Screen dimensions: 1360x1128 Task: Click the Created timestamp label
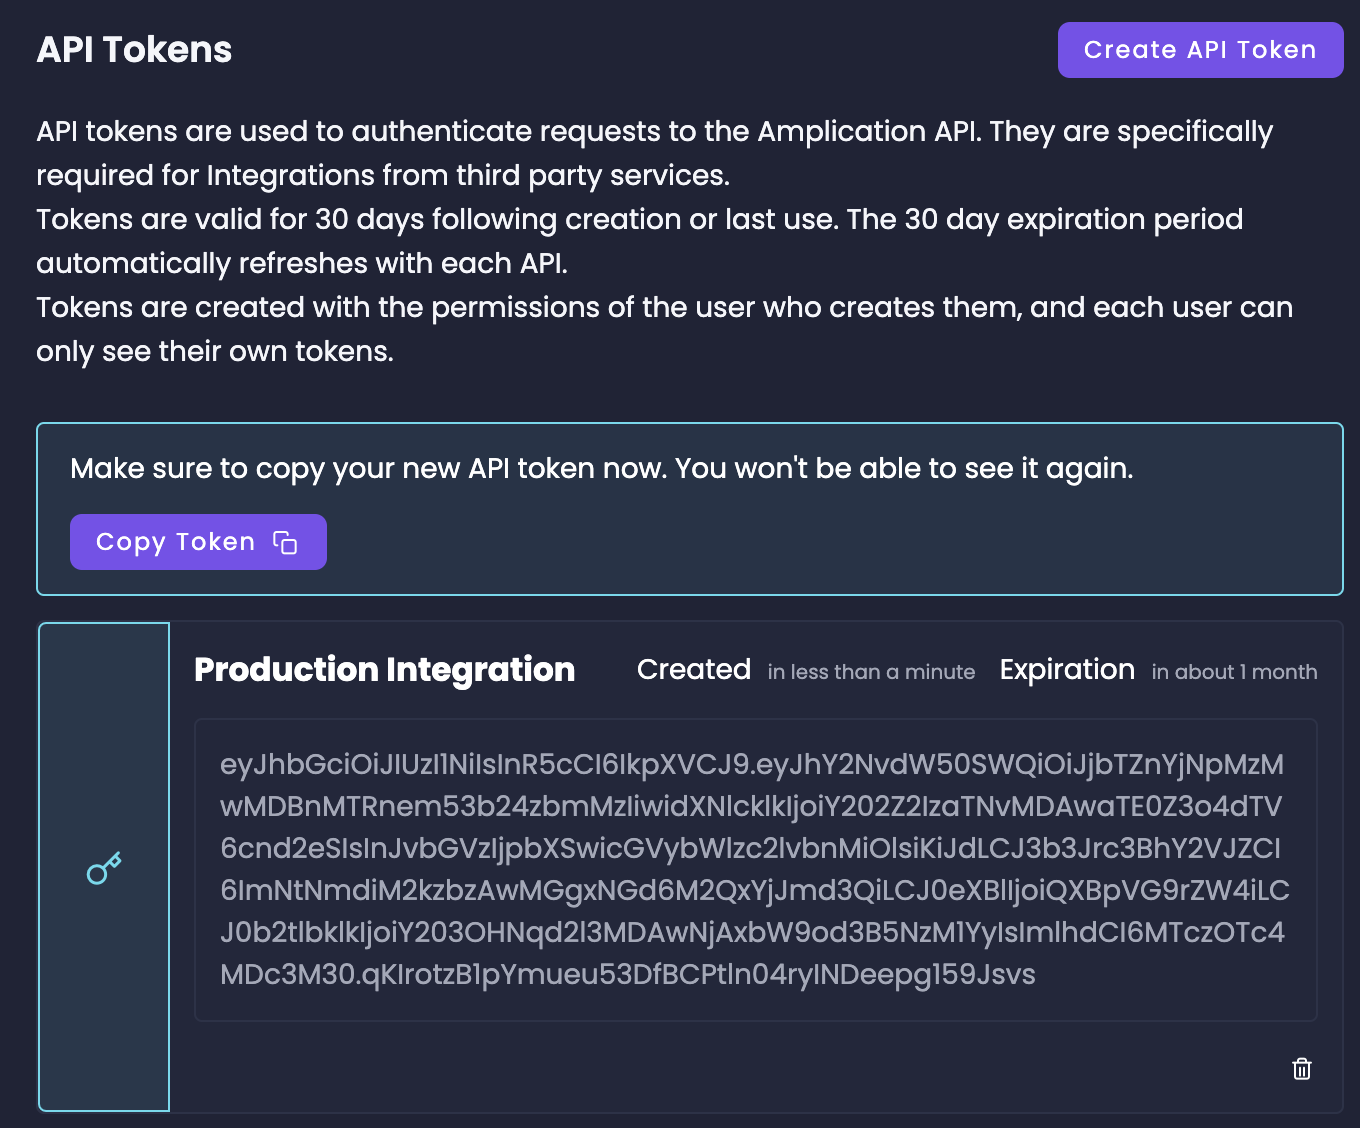[x=693, y=669]
